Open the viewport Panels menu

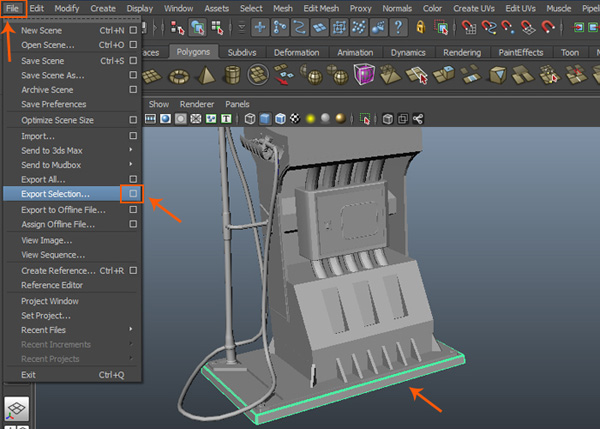(x=237, y=104)
